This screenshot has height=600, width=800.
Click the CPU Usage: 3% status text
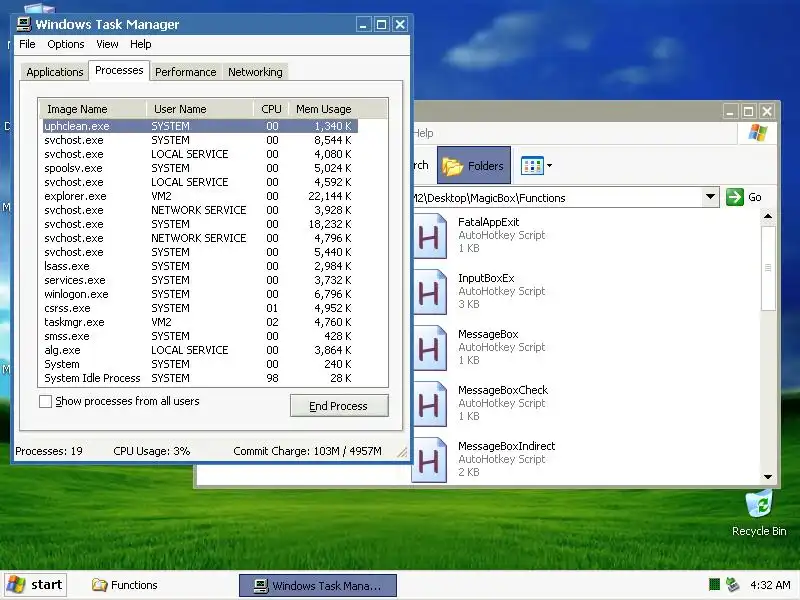click(x=152, y=451)
